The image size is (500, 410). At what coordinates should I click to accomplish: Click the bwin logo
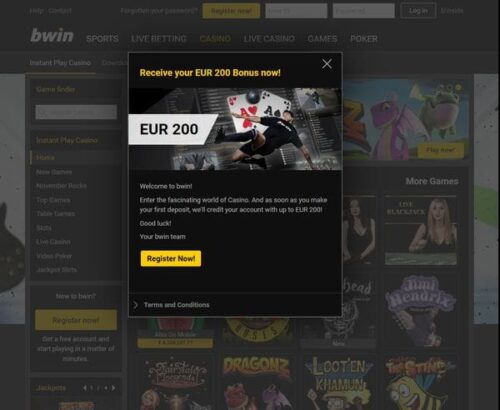52,36
